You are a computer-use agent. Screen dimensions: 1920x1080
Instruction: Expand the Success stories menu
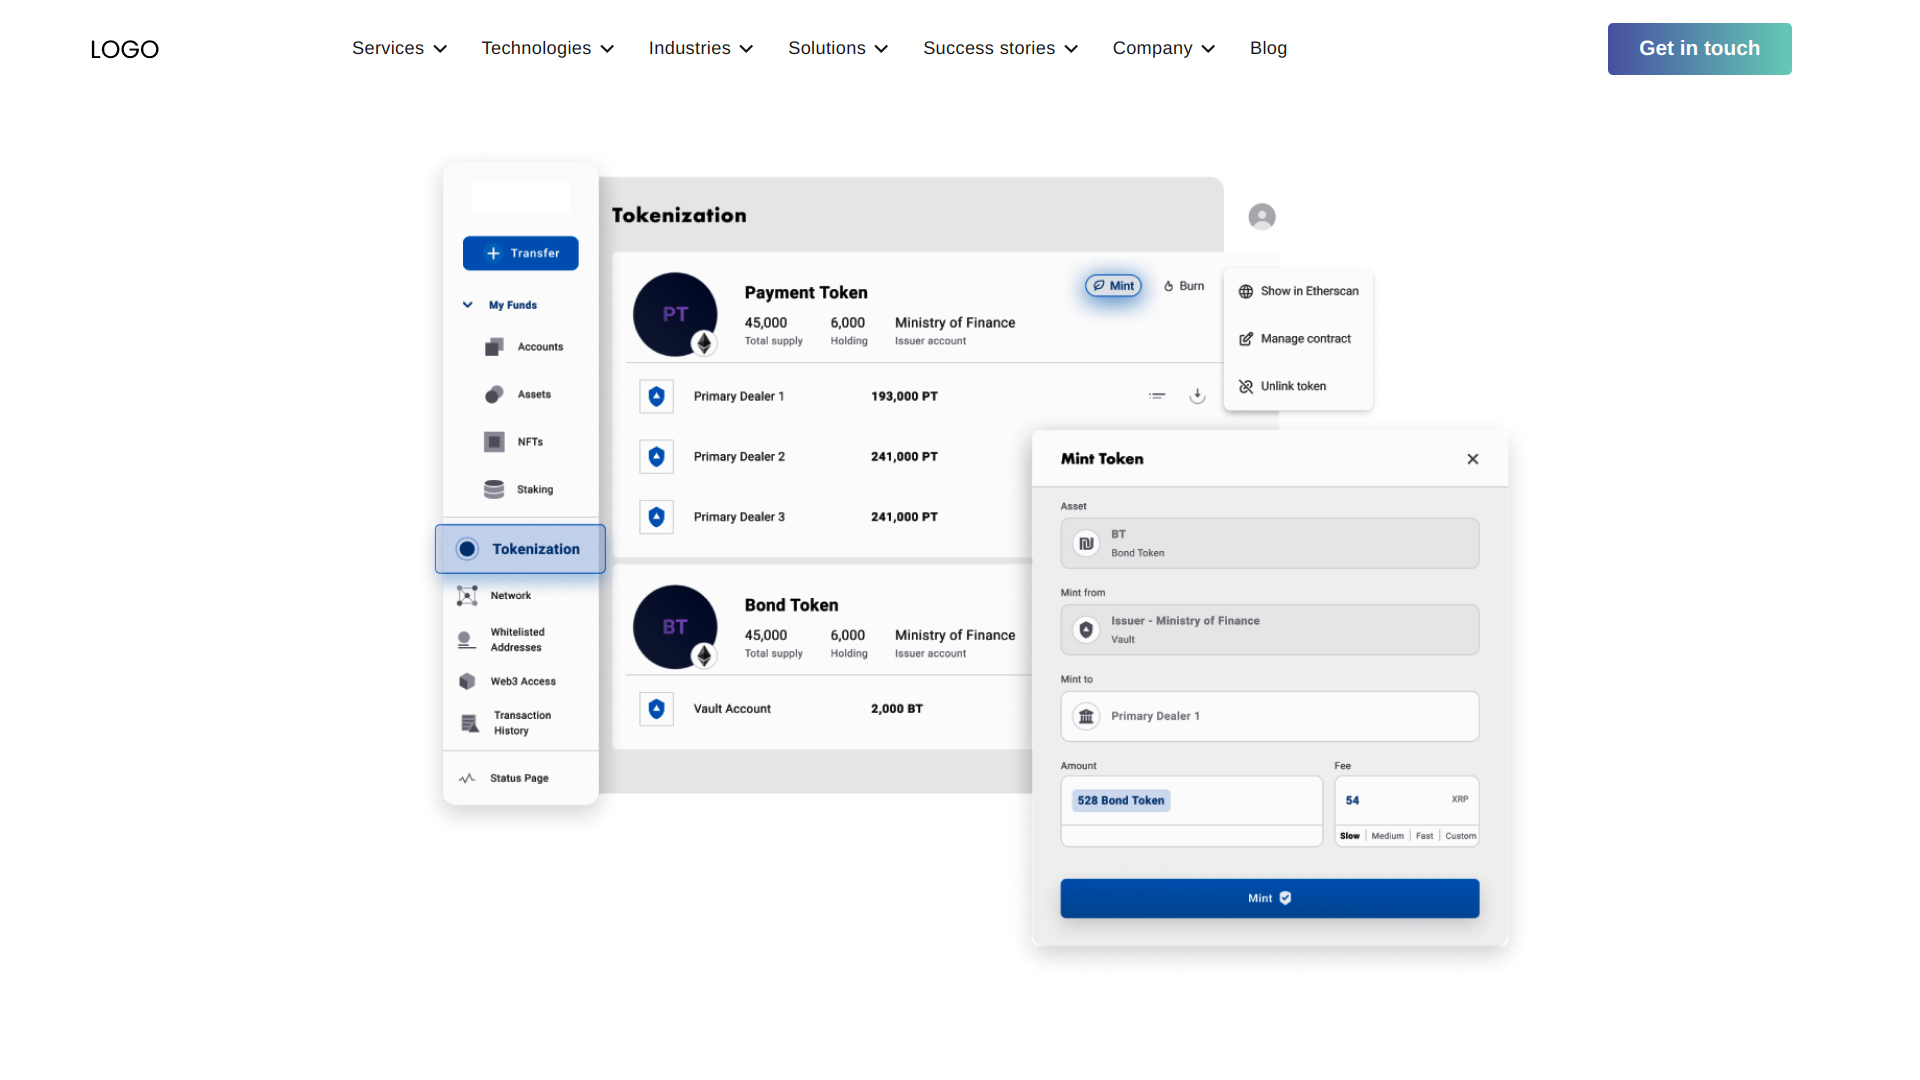pyautogui.click(x=1000, y=48)
